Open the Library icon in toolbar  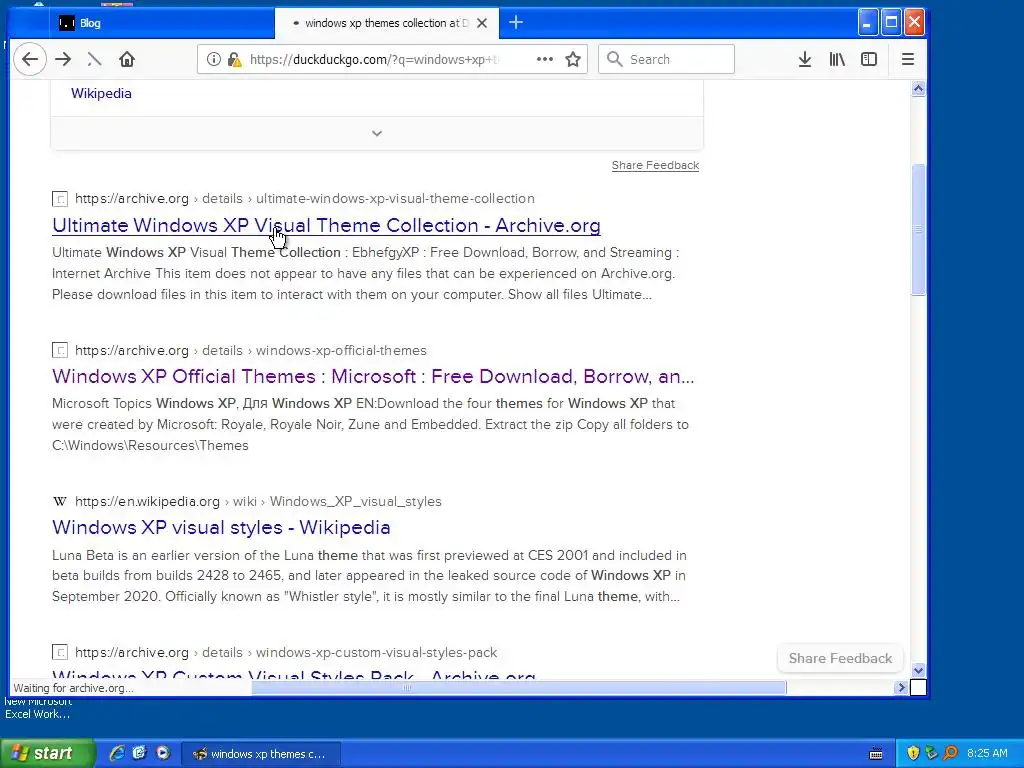coord(837,59)
